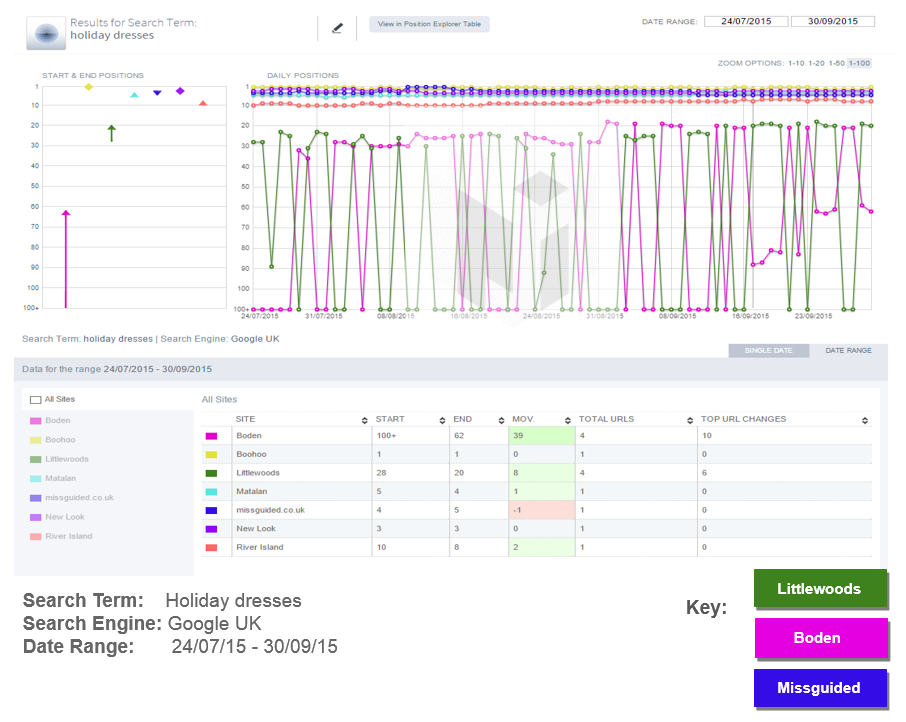The image size is (906, 722).
Task: Sort table by MOV. column arrows
Action: [x=568, y=420]
